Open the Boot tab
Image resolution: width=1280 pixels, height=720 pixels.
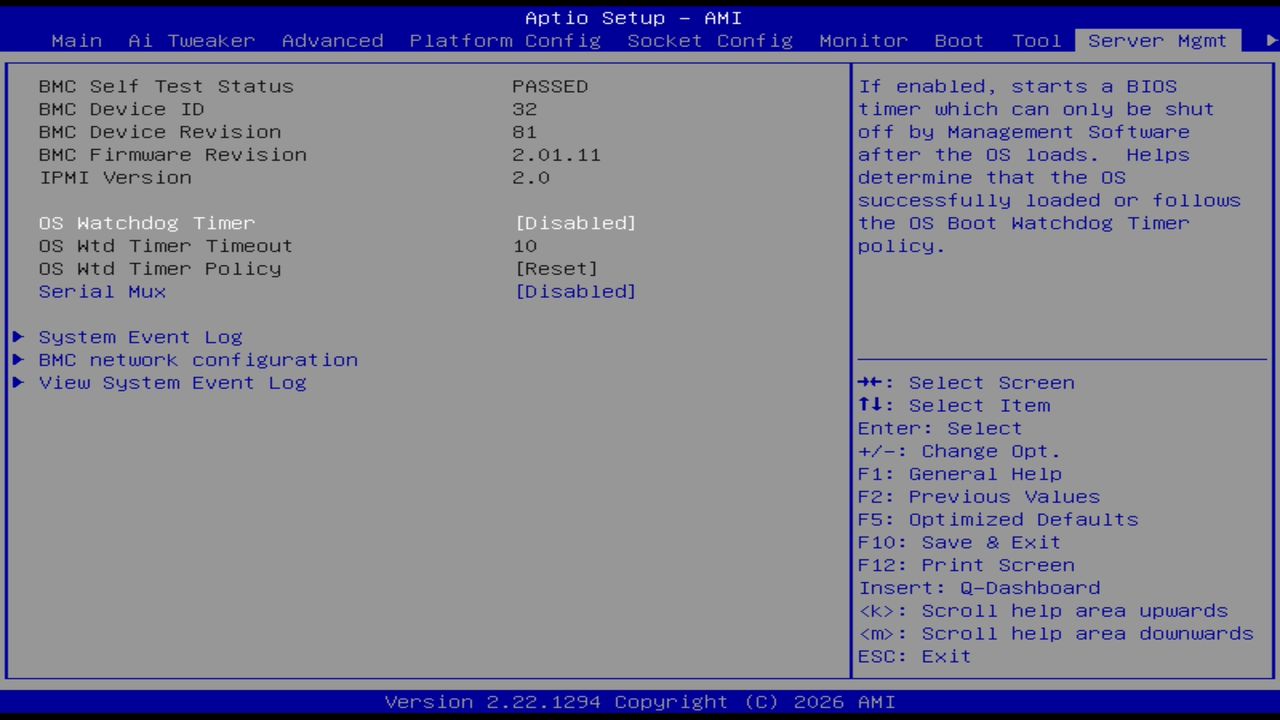pyautogui.click(x=958, y=41)
